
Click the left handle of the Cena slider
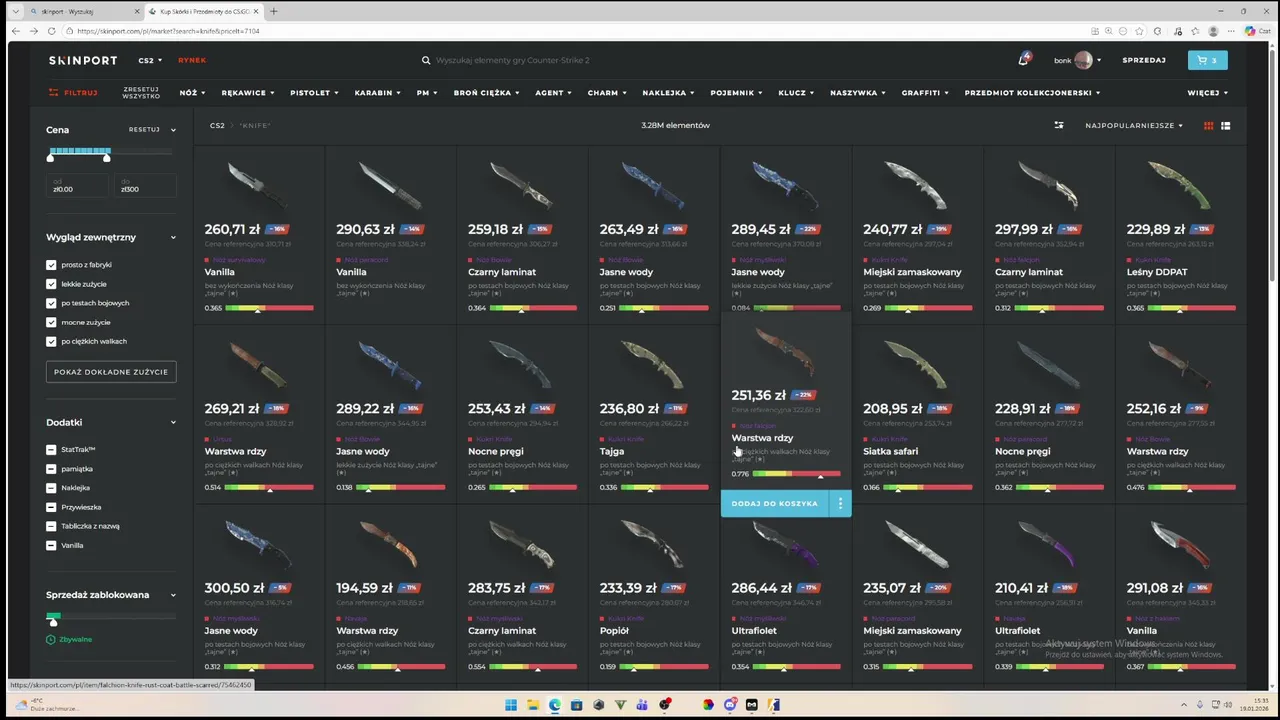50,158
